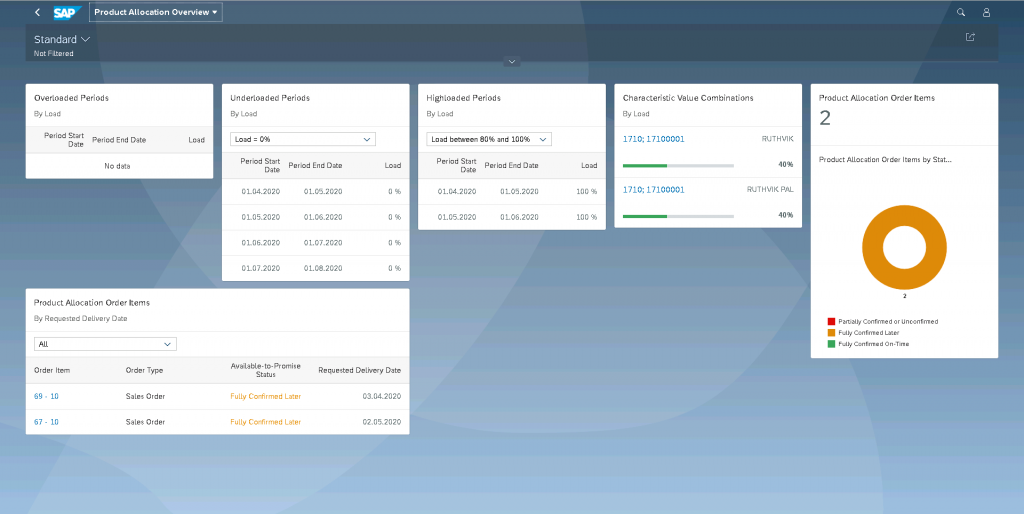The image size is (1024, 514).
Task: Open Load between 80% and 100% dropdown
Action: click(x=489, y=139)
